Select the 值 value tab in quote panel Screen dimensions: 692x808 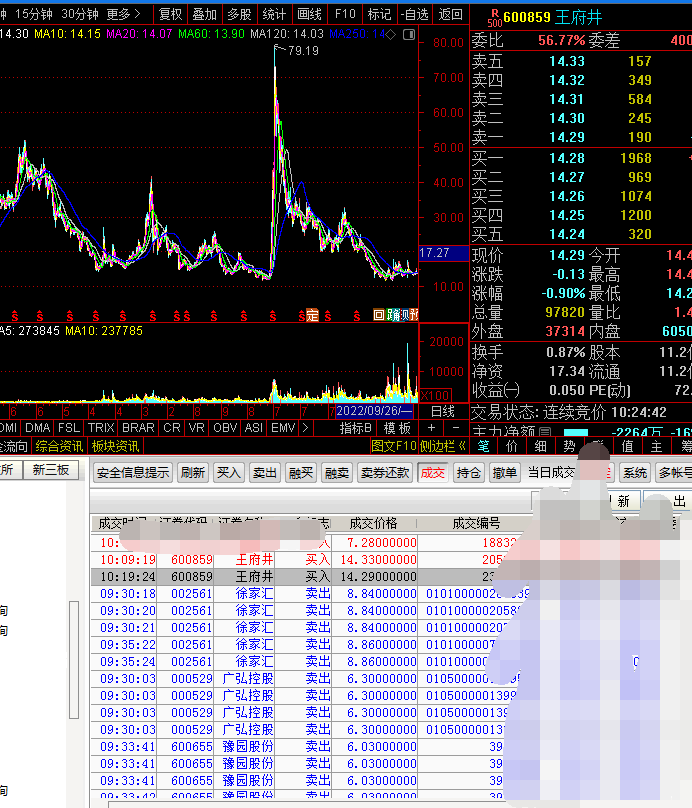click(627, 446)
